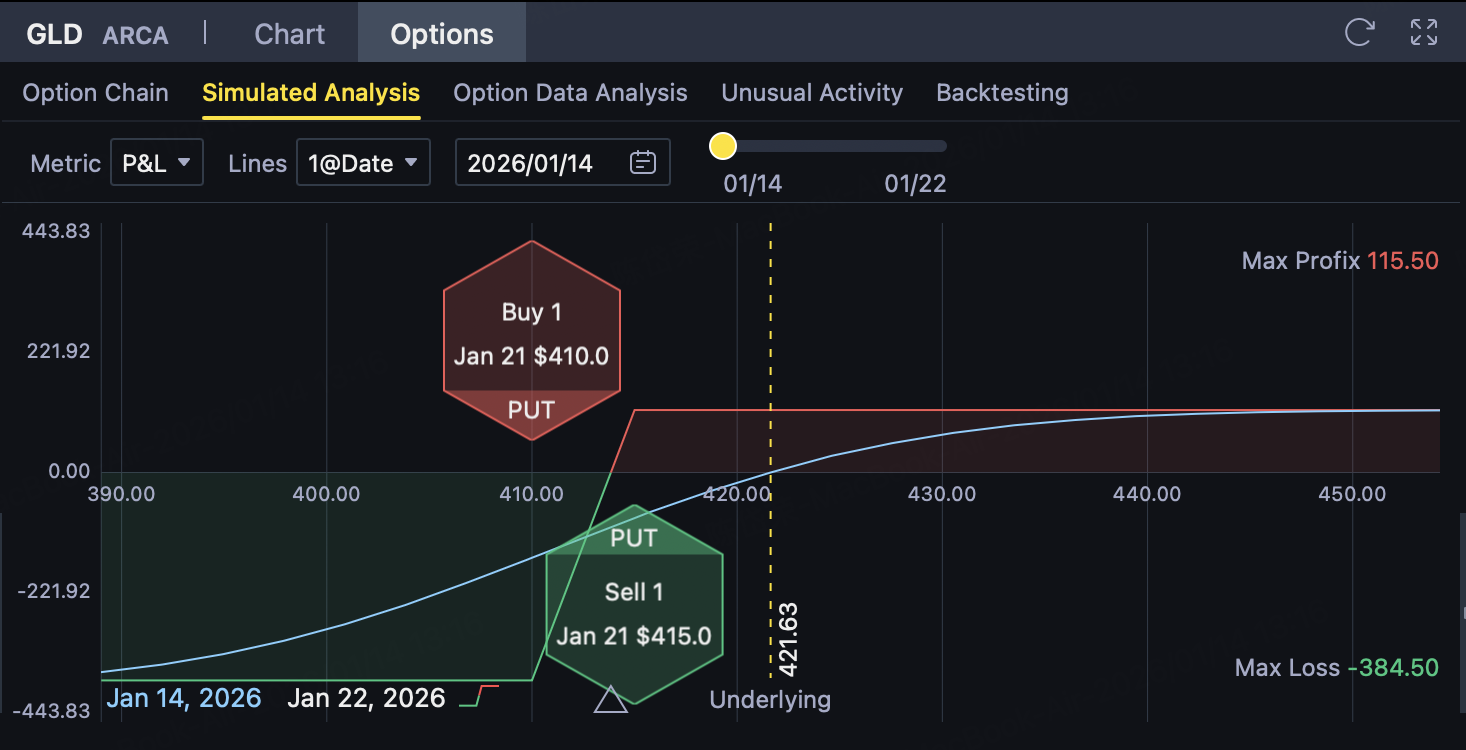Open the Option Chain tab
Viewport: 1466px width, 750px height.
tap(95, 93)
